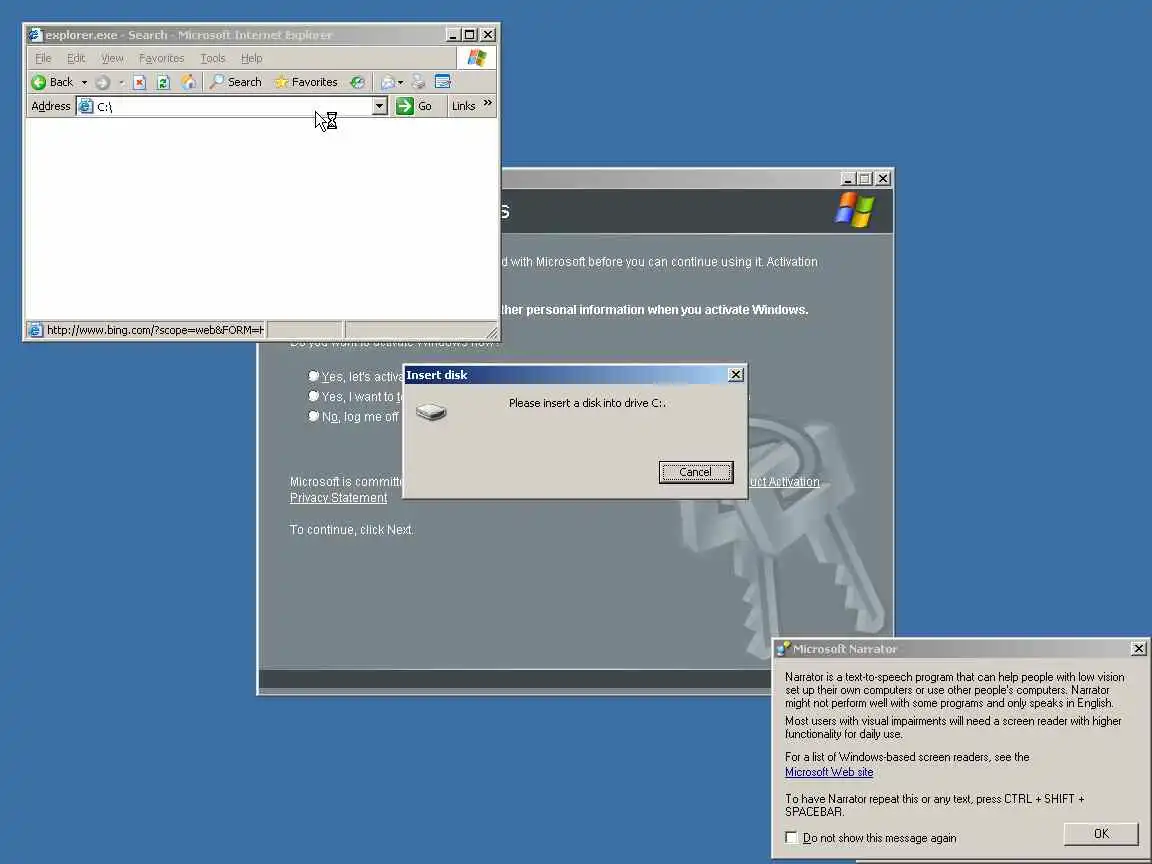
Task: Click the Microsoft Narrator title icon
Action: pyautogui.click(x=783, y=649)
